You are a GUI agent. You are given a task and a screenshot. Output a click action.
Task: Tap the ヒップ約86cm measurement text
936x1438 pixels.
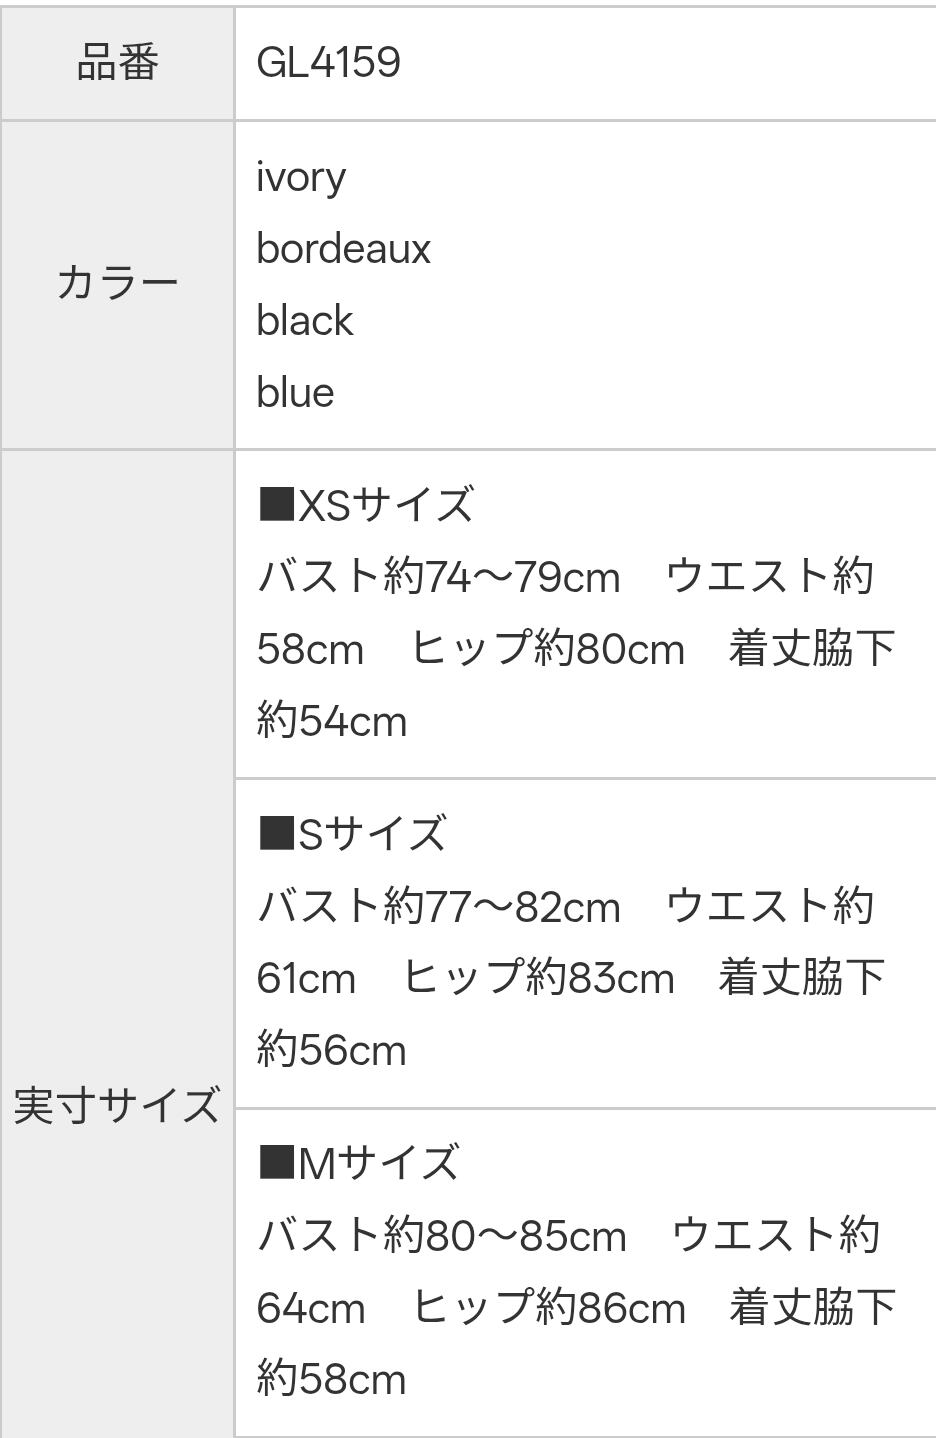coord(549,1308)
